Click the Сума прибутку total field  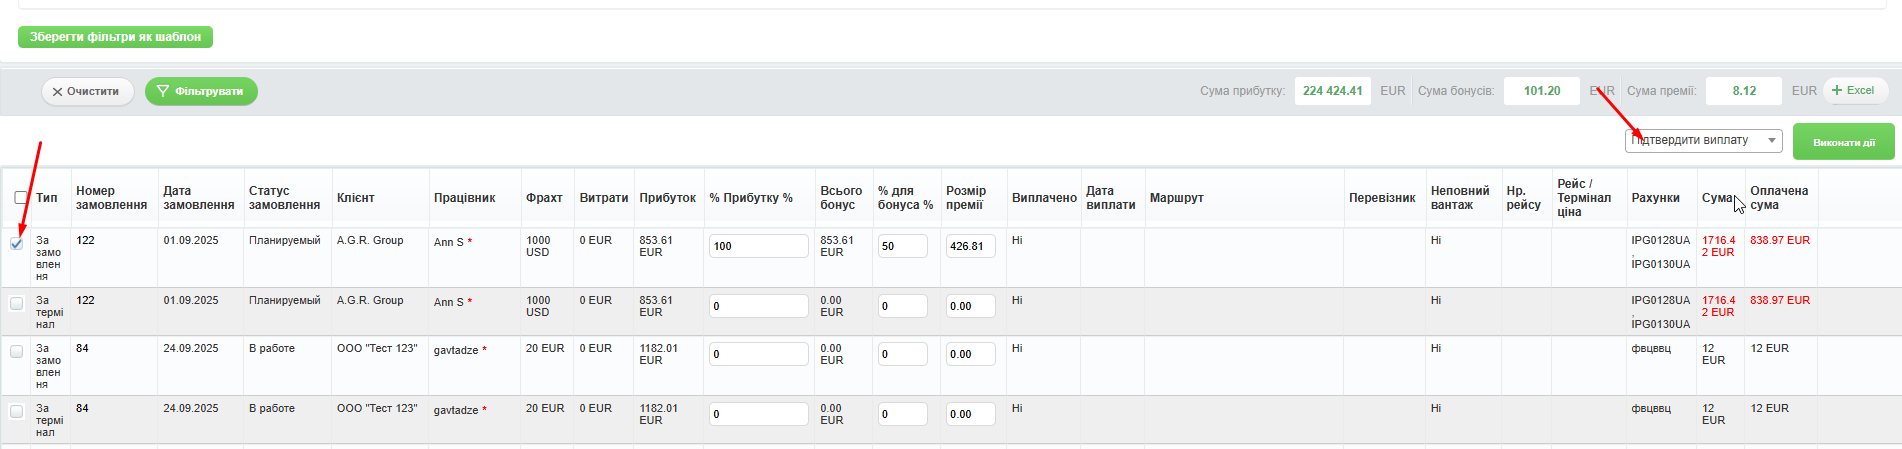(1332, 91)
